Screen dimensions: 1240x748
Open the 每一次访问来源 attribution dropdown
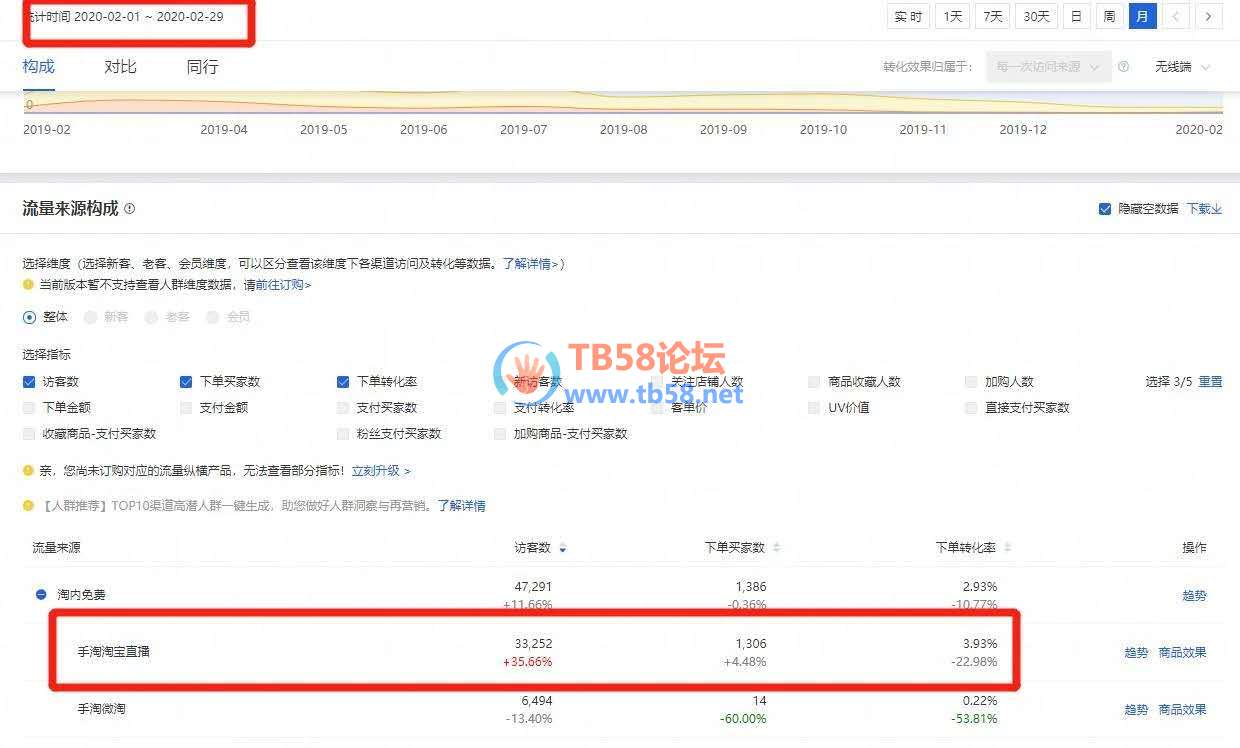(1048, 67)
